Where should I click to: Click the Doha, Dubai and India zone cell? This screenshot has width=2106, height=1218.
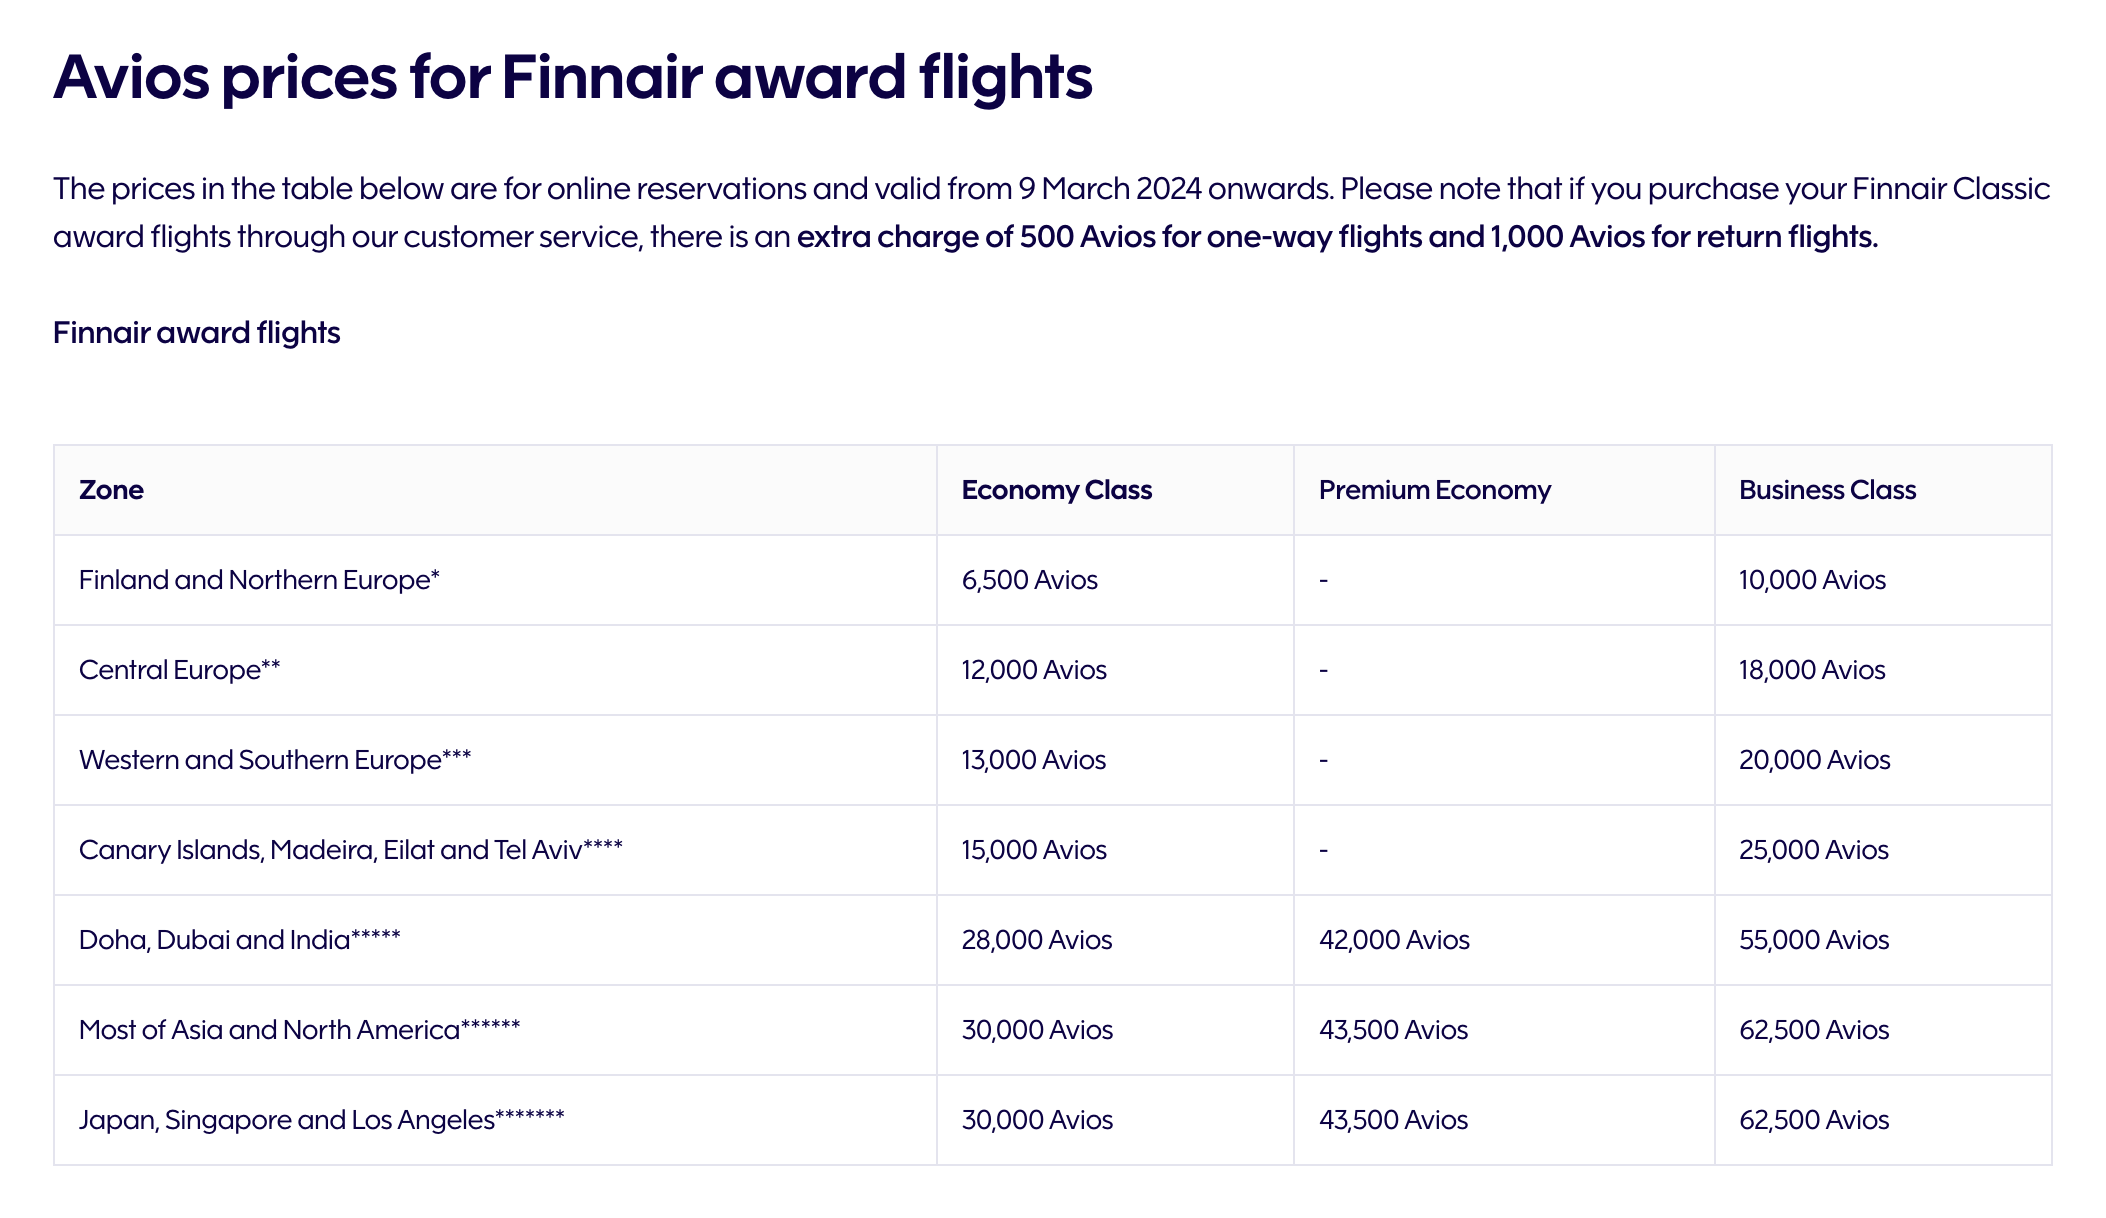click(x=239, y=940)
